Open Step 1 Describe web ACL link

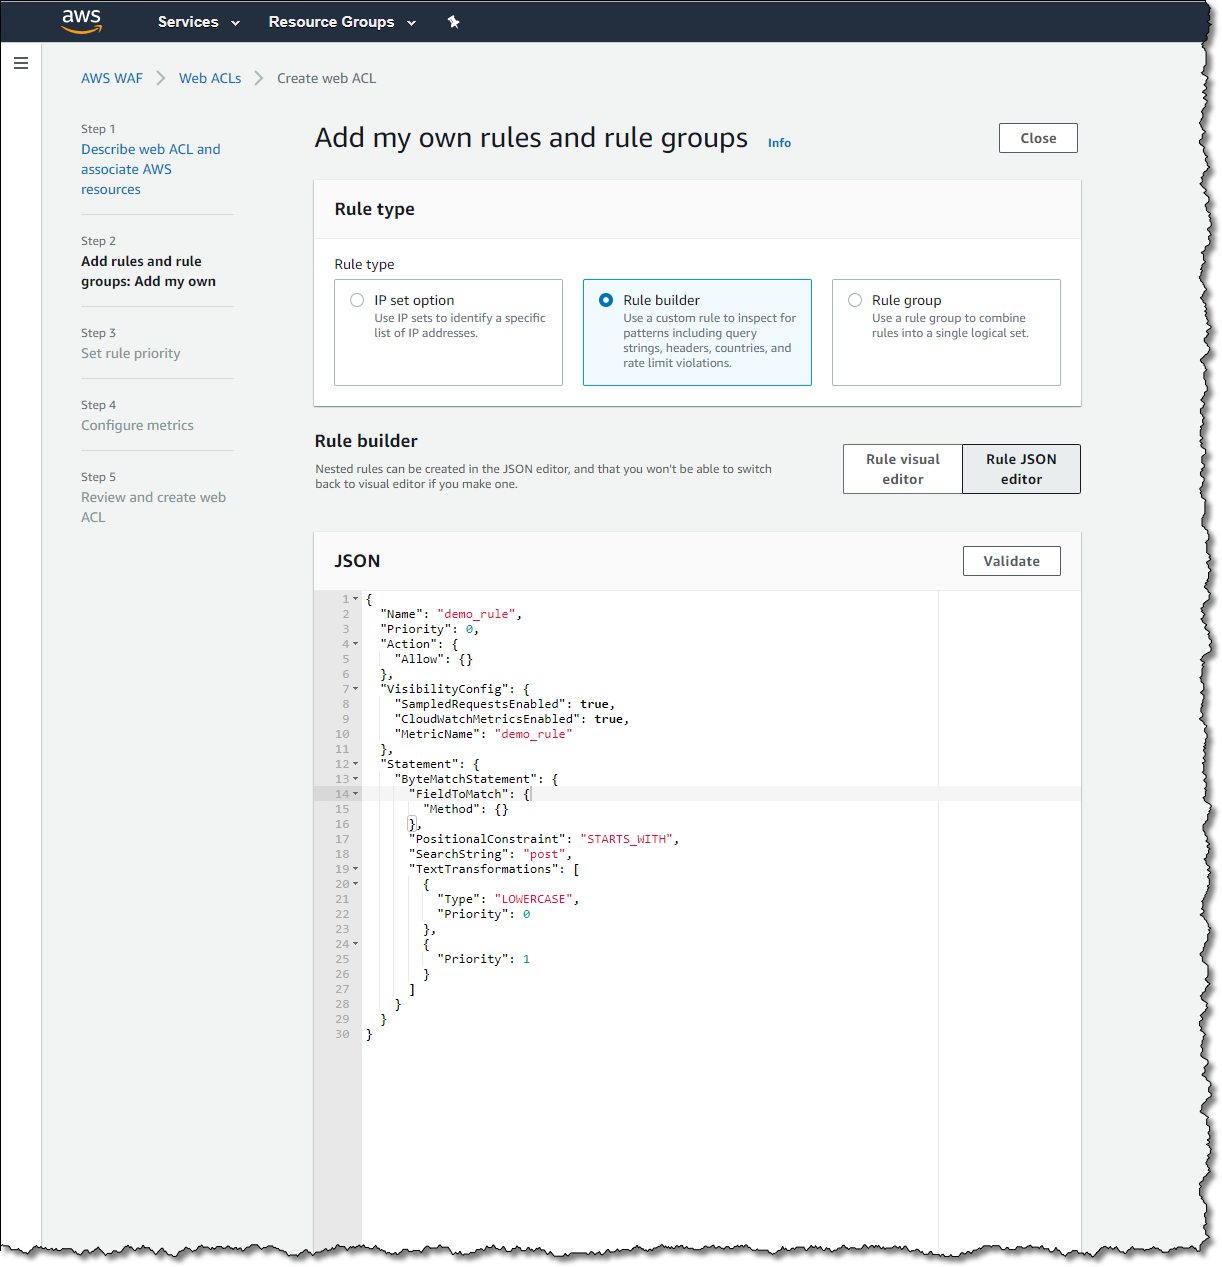150,169
